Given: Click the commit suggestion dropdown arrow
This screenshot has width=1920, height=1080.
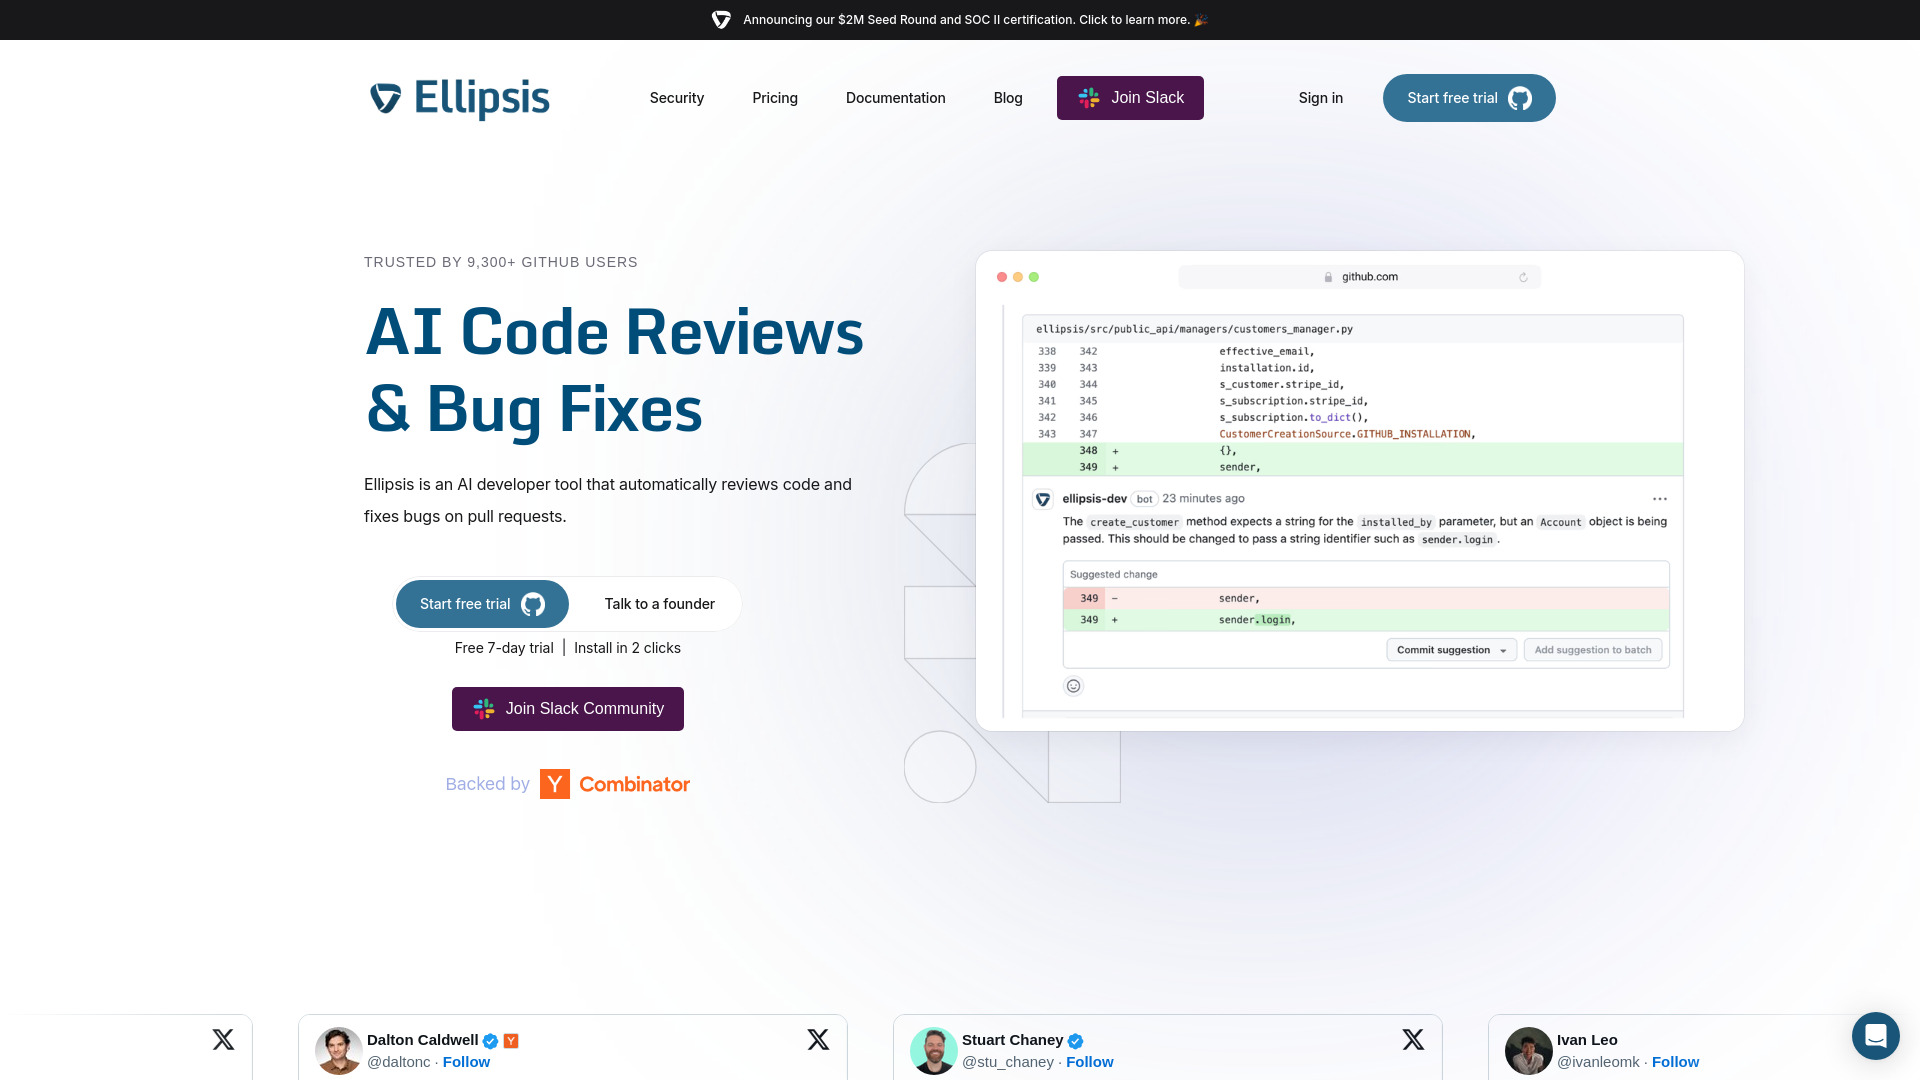Looking at the screenshot, I should [1501, 649].
